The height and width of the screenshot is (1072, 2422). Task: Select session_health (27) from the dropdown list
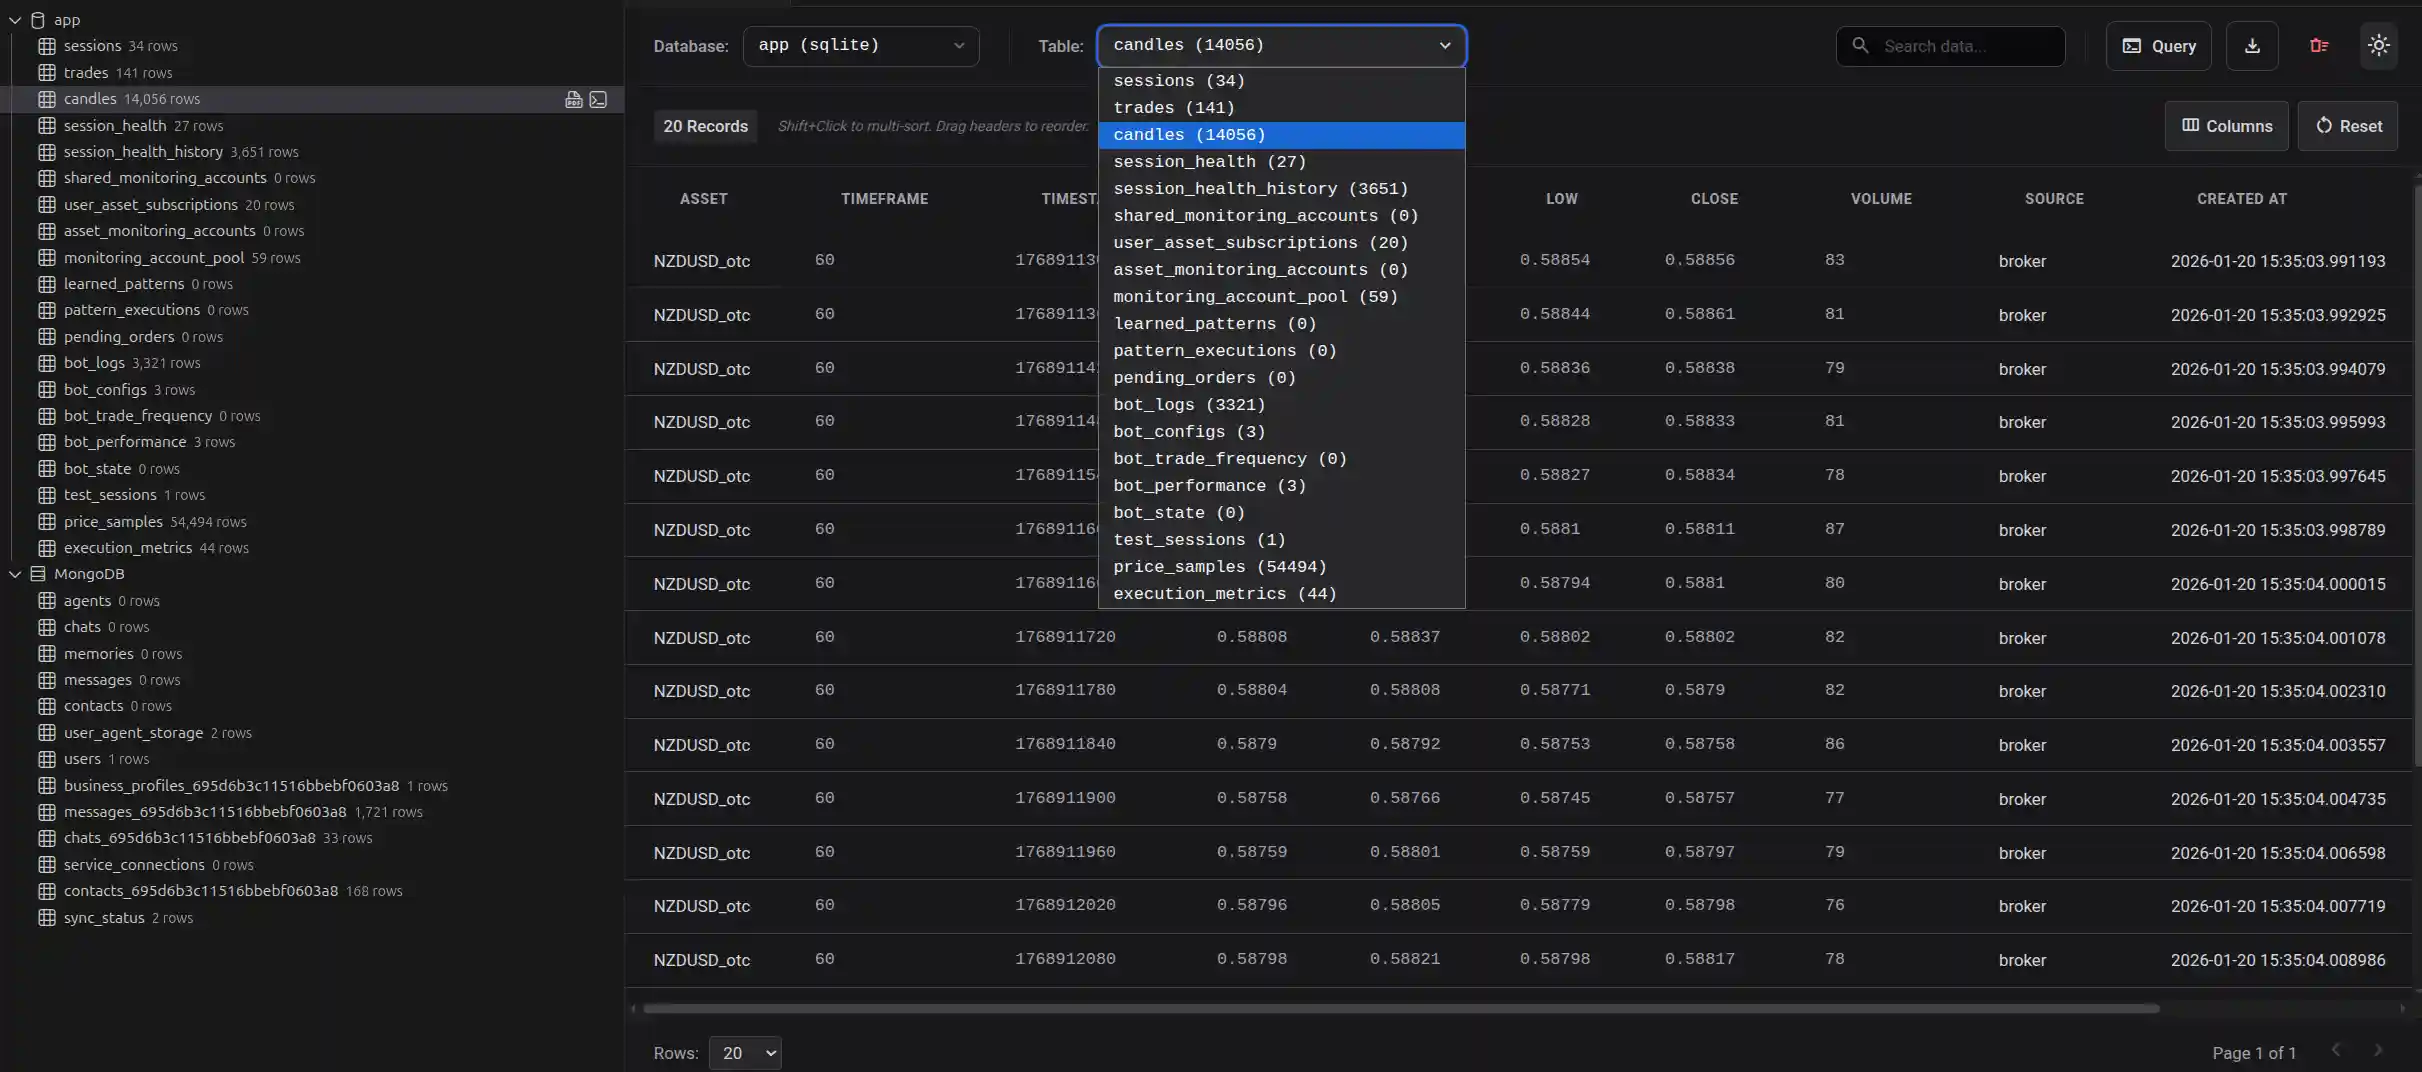tap(1210, 162)
